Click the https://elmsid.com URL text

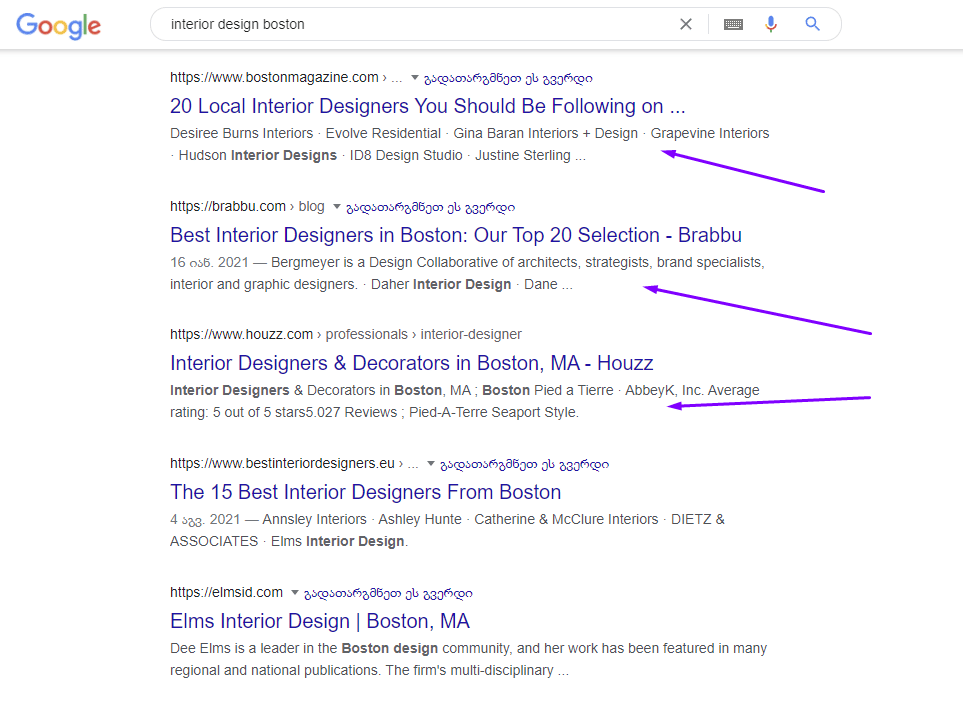[x=226, y=592]
